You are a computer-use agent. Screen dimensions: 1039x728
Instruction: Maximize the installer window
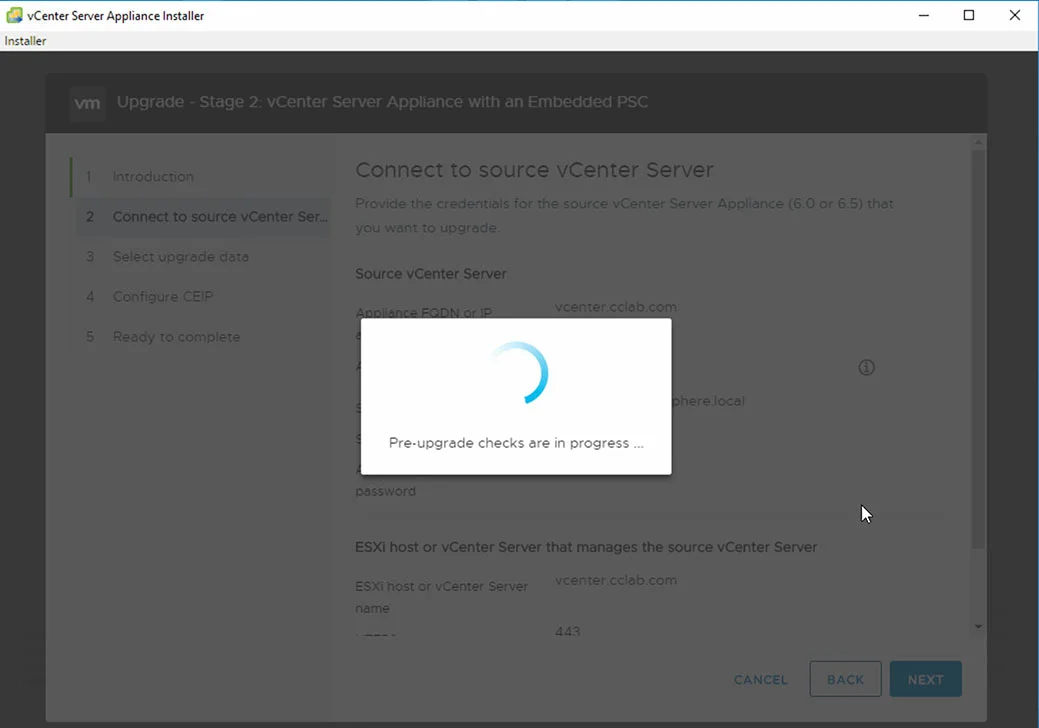(969, 15)
